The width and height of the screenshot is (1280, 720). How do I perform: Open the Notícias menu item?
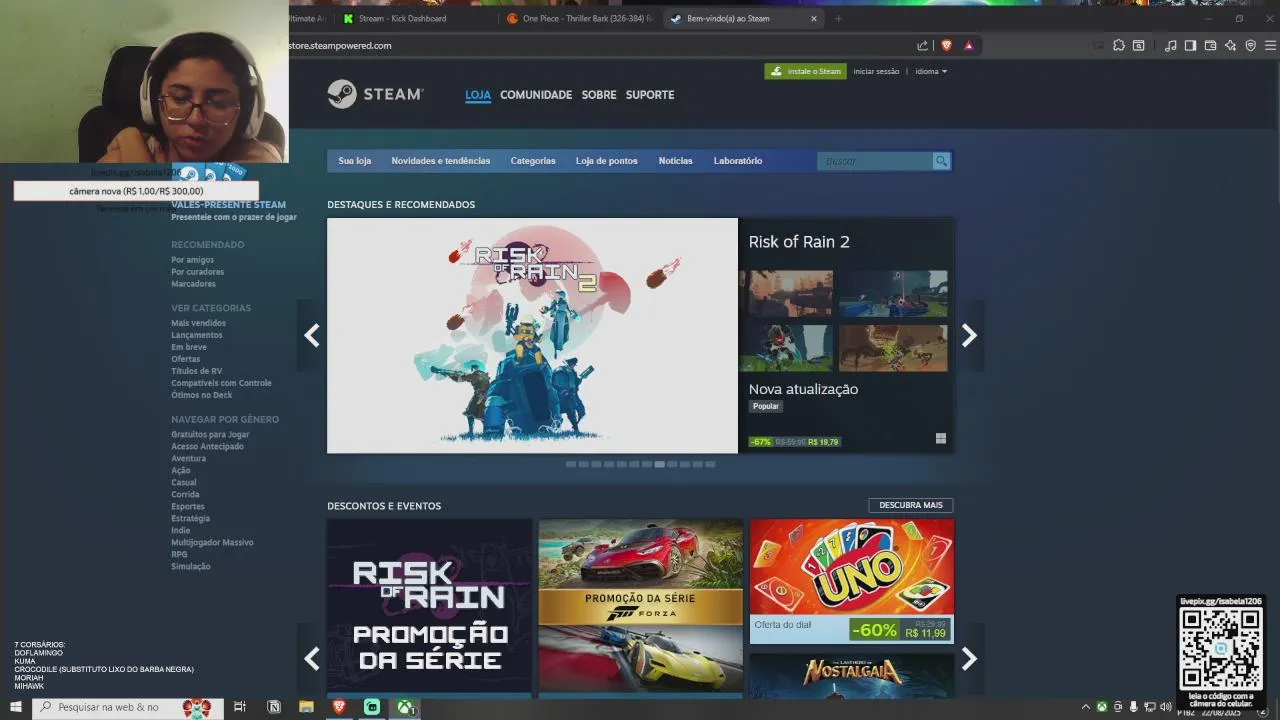tap(675, 161)
